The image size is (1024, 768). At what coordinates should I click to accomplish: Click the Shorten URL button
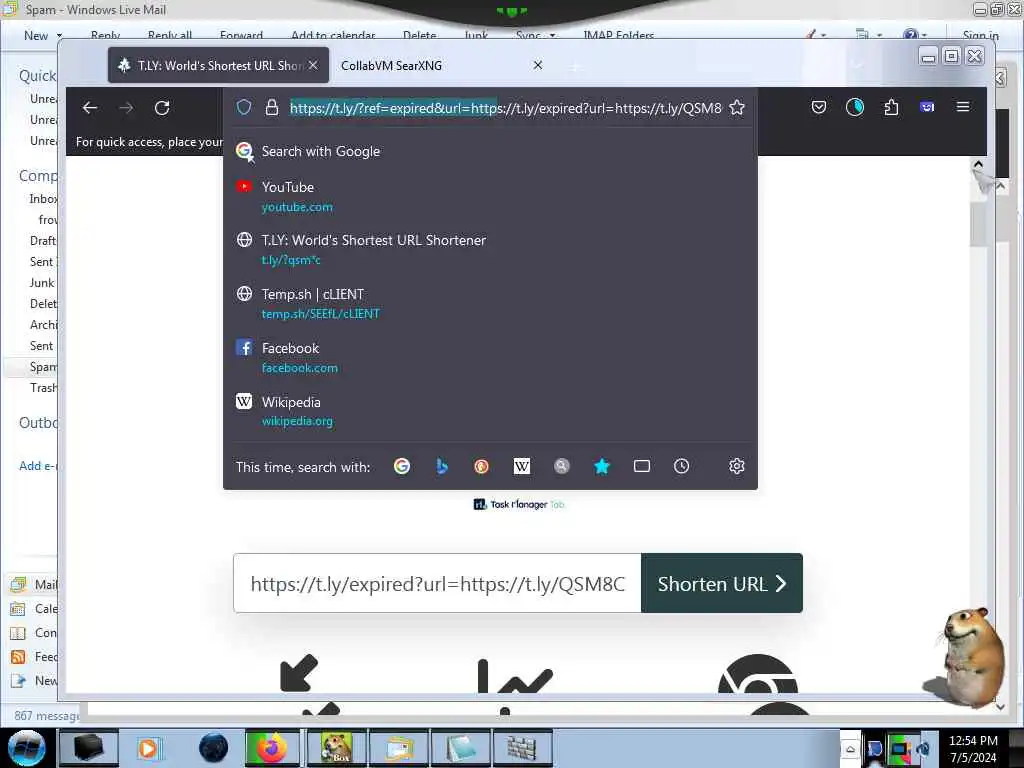pos(722,583)
